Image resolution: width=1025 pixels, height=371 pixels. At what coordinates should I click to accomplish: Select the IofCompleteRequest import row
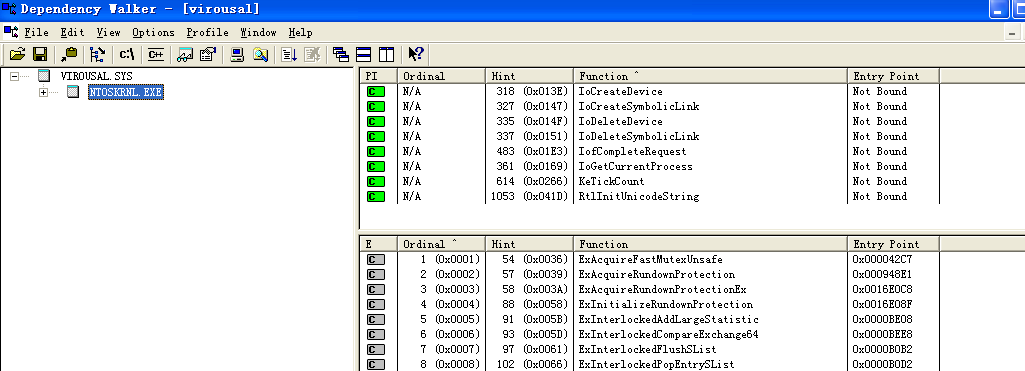(650, 152)
